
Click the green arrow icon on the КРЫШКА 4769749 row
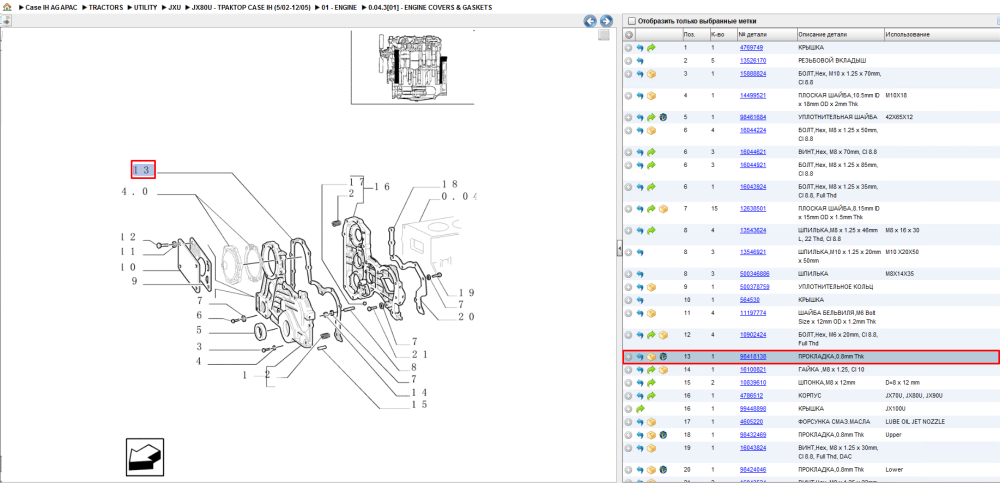coord(651,48)
